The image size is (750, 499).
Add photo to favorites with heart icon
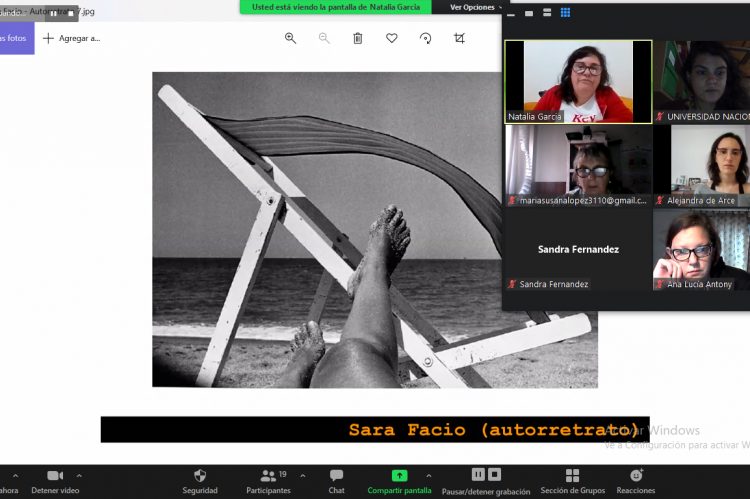[391, 38]
